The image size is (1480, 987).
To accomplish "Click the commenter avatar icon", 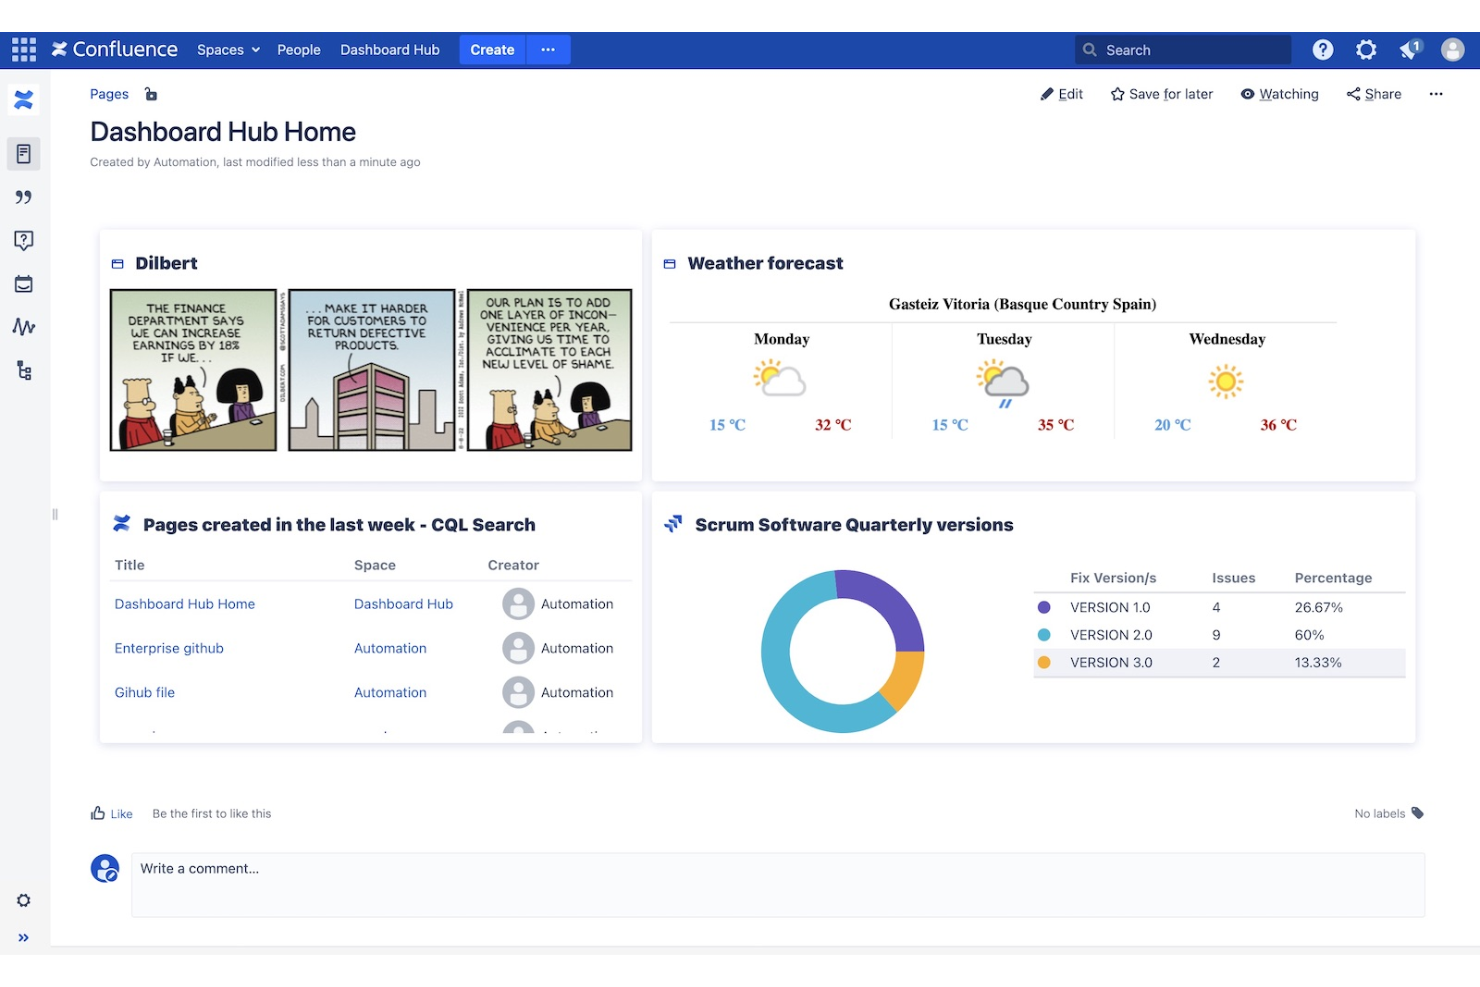I will 105,868.
